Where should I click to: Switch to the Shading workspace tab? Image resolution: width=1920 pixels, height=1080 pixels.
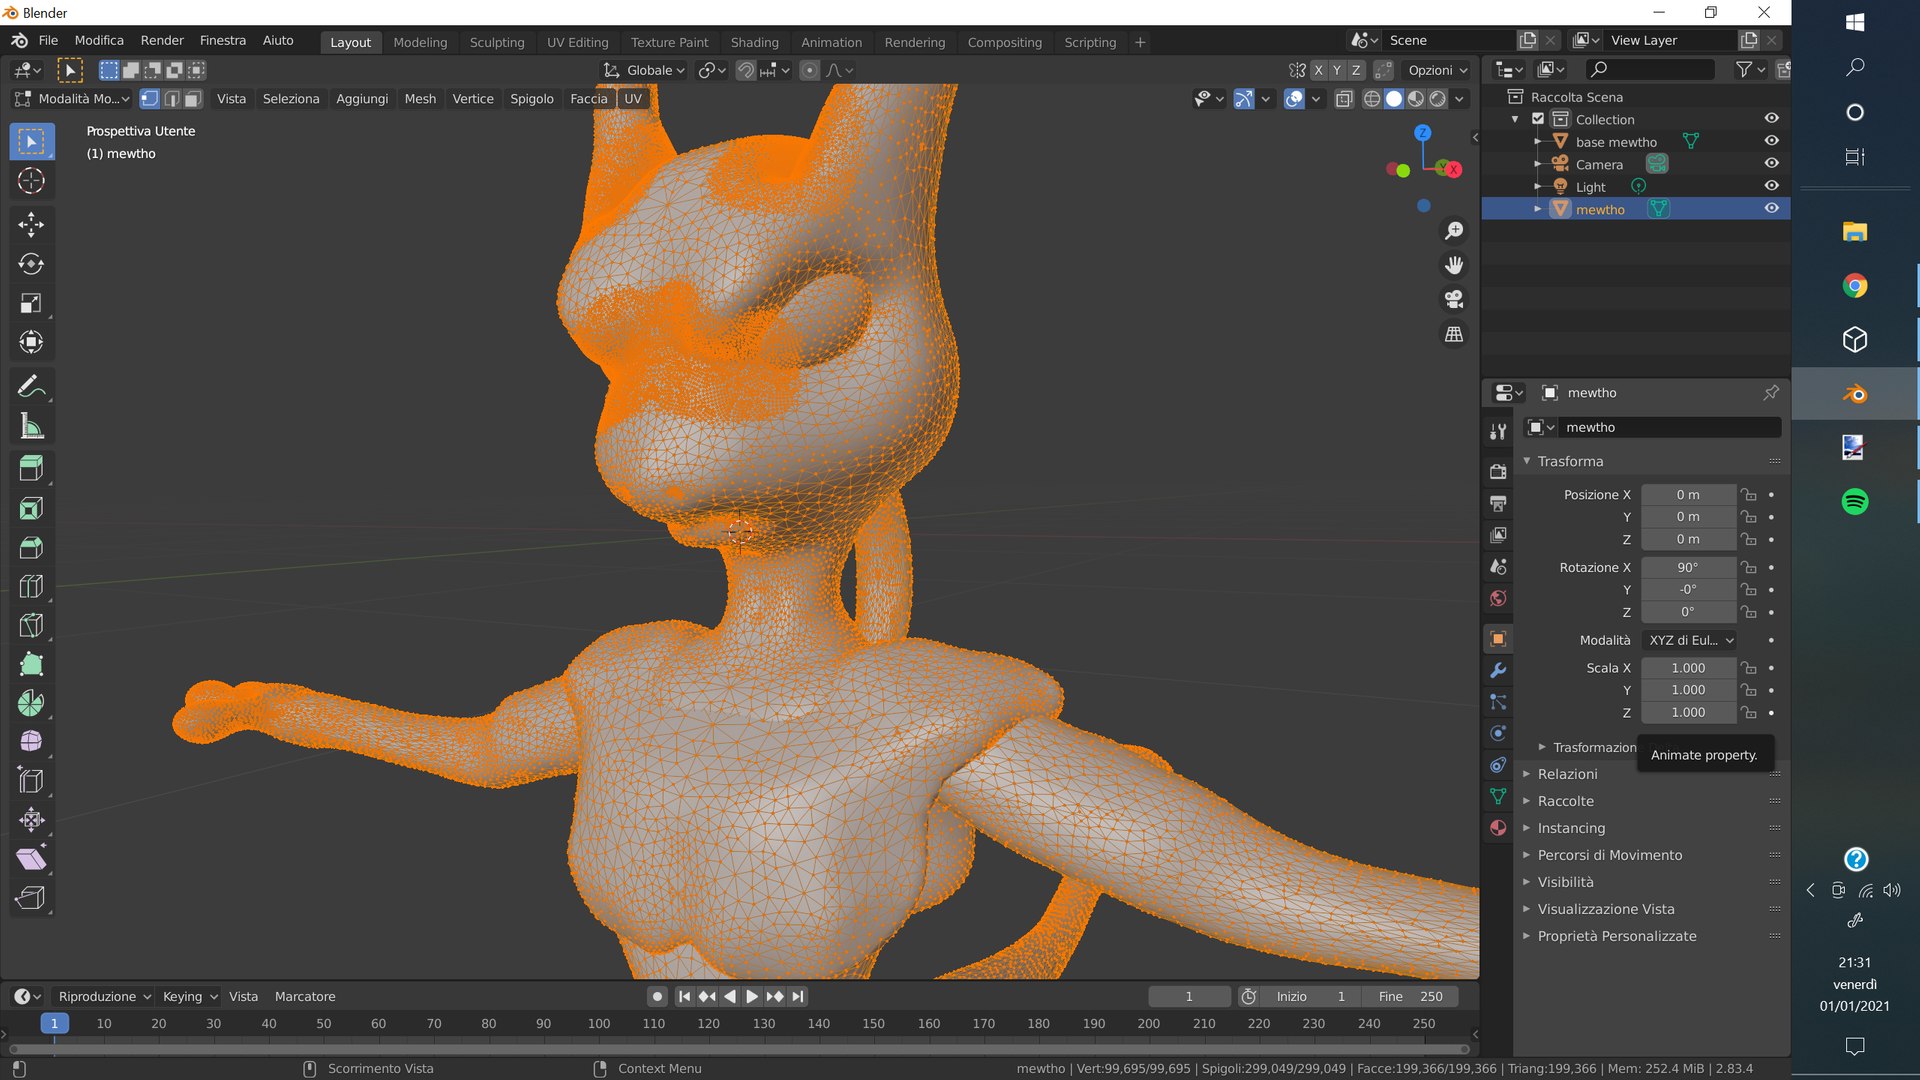pyautogui.click(x=754, y=42)
